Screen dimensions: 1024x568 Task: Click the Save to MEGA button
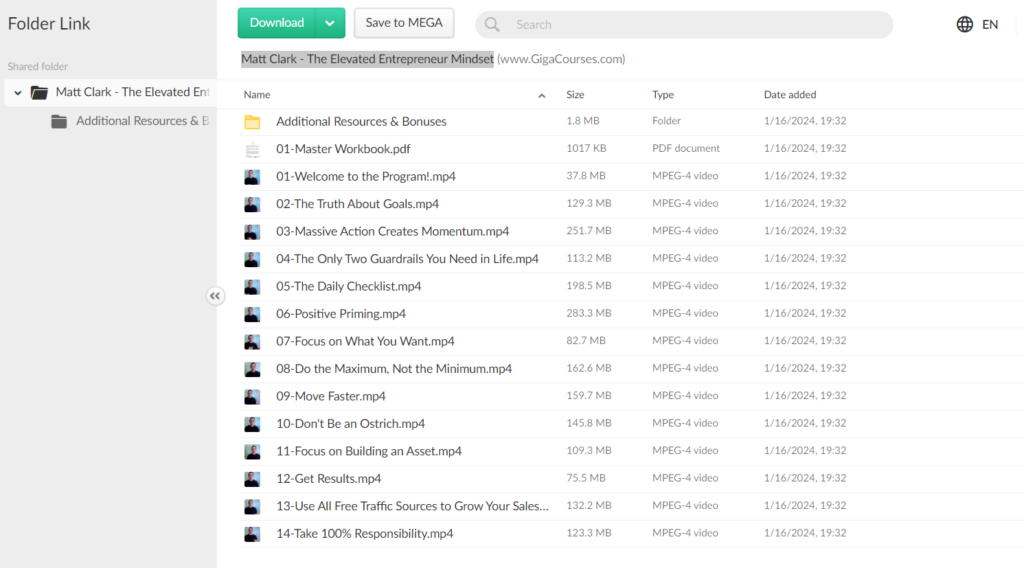point(404,23)
